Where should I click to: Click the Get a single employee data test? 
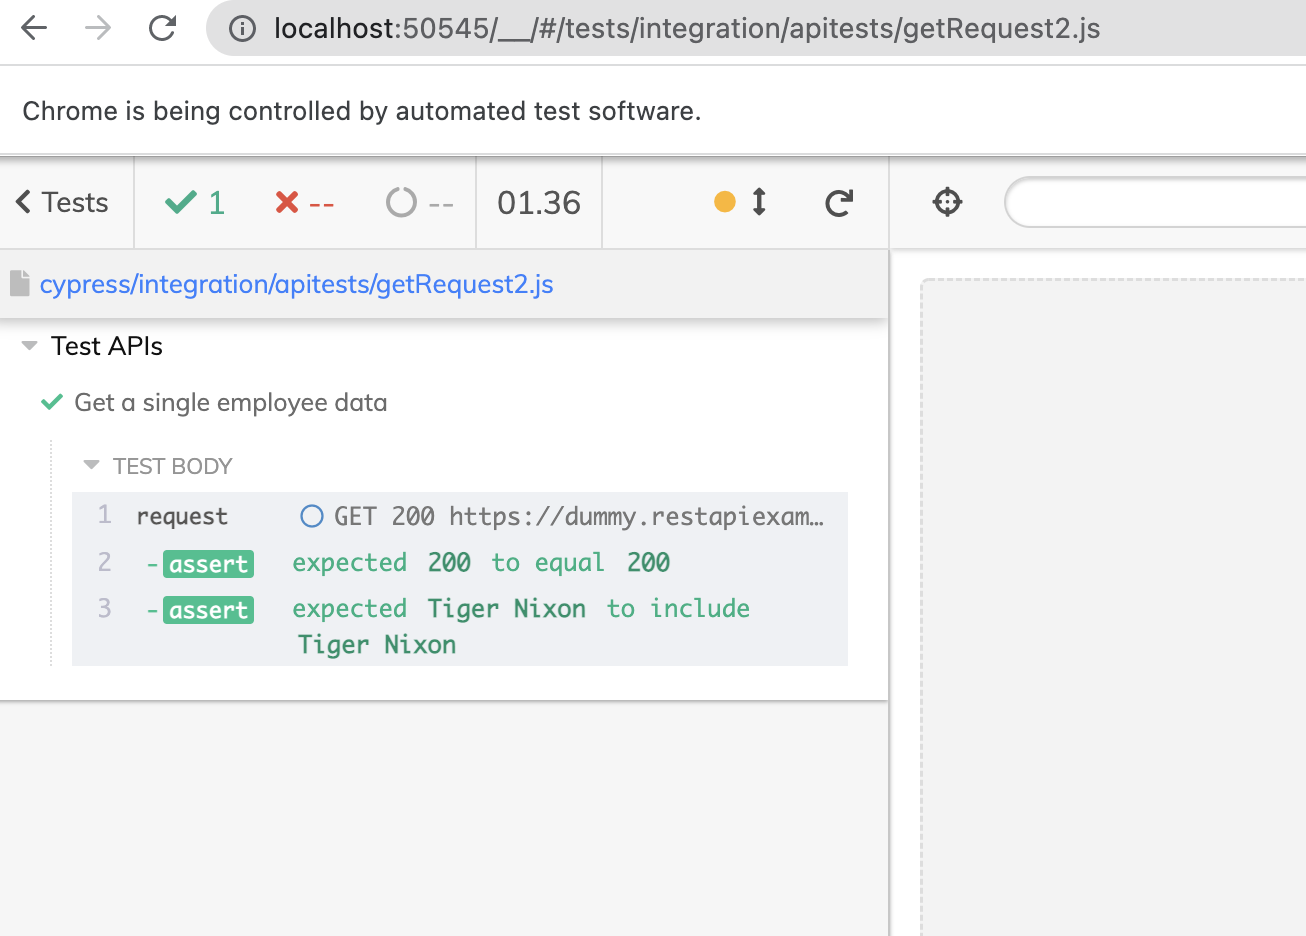[230, 402]
